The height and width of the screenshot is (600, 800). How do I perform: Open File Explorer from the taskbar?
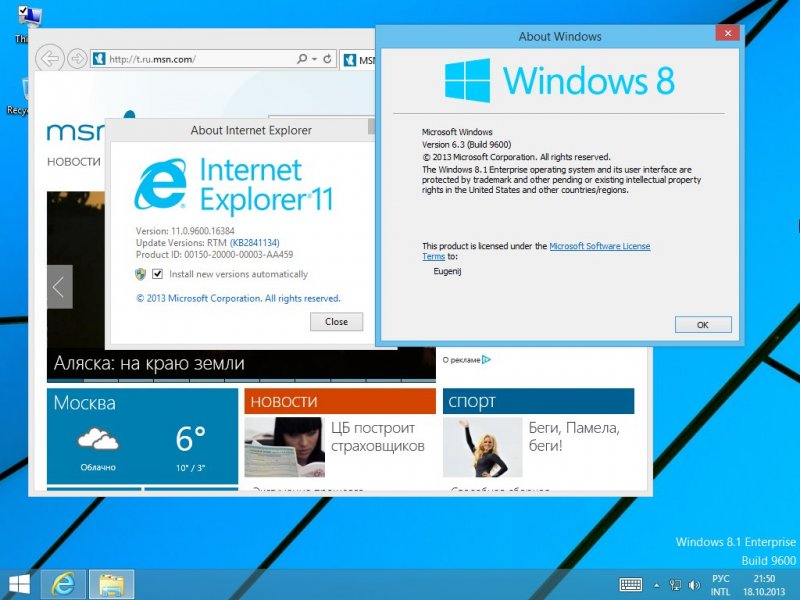[x=112, y=585]
